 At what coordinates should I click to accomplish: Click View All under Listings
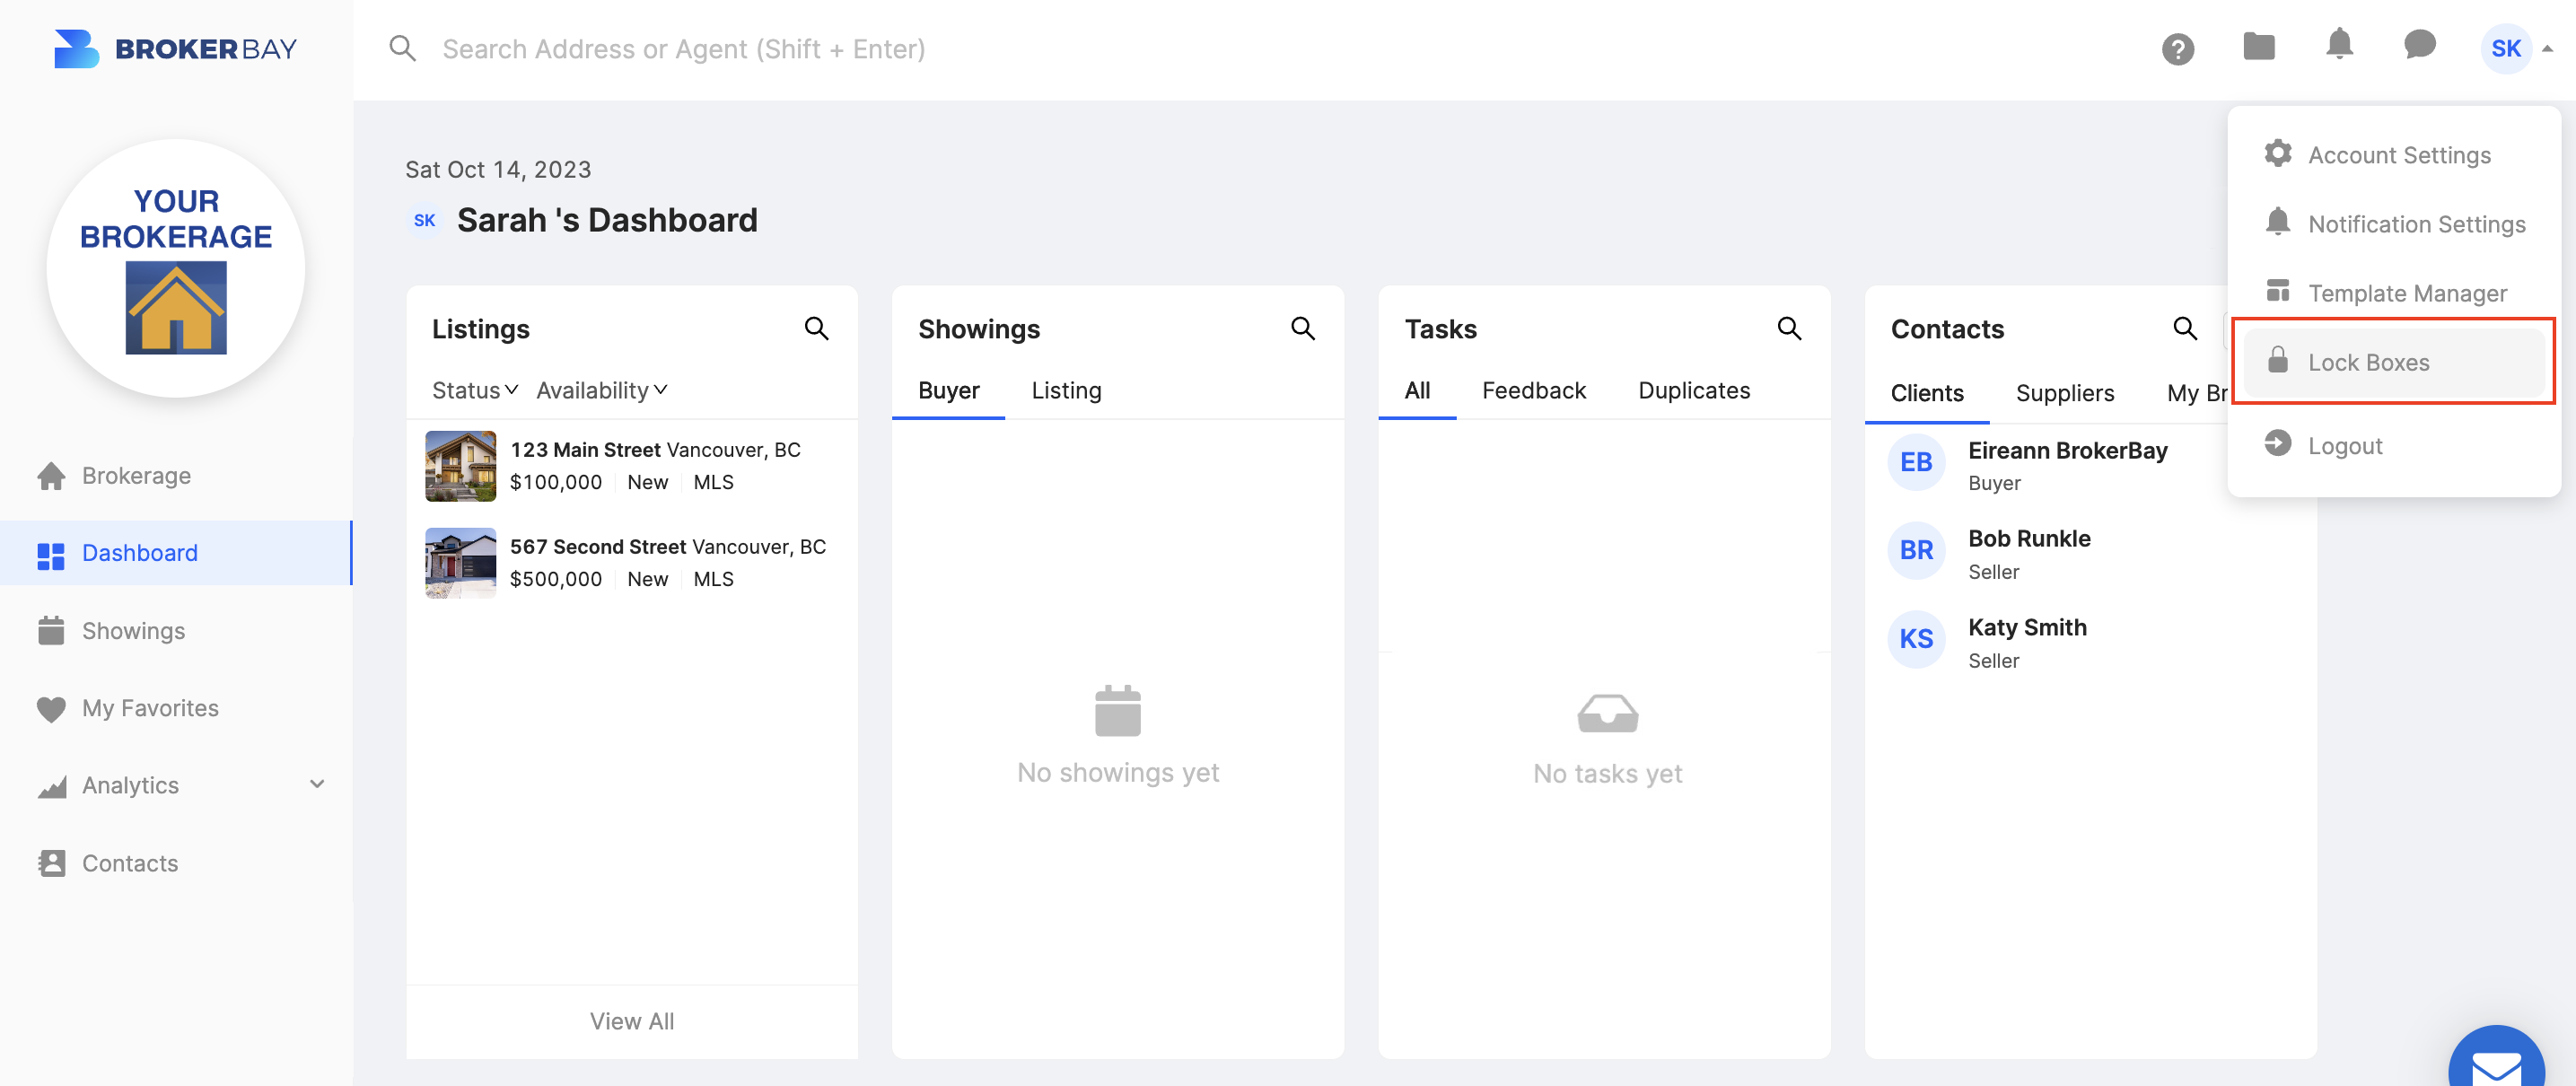632,1021
